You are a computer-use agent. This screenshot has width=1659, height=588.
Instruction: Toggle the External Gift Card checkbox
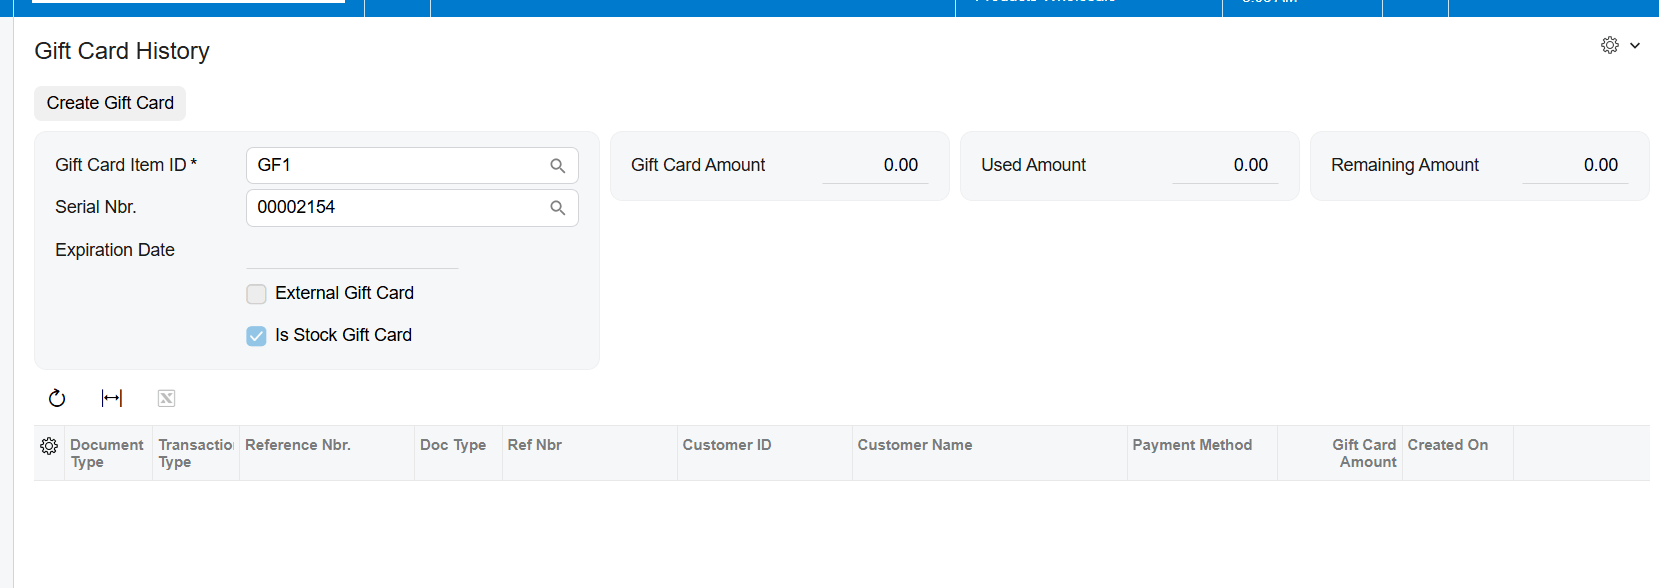point(256,294)
